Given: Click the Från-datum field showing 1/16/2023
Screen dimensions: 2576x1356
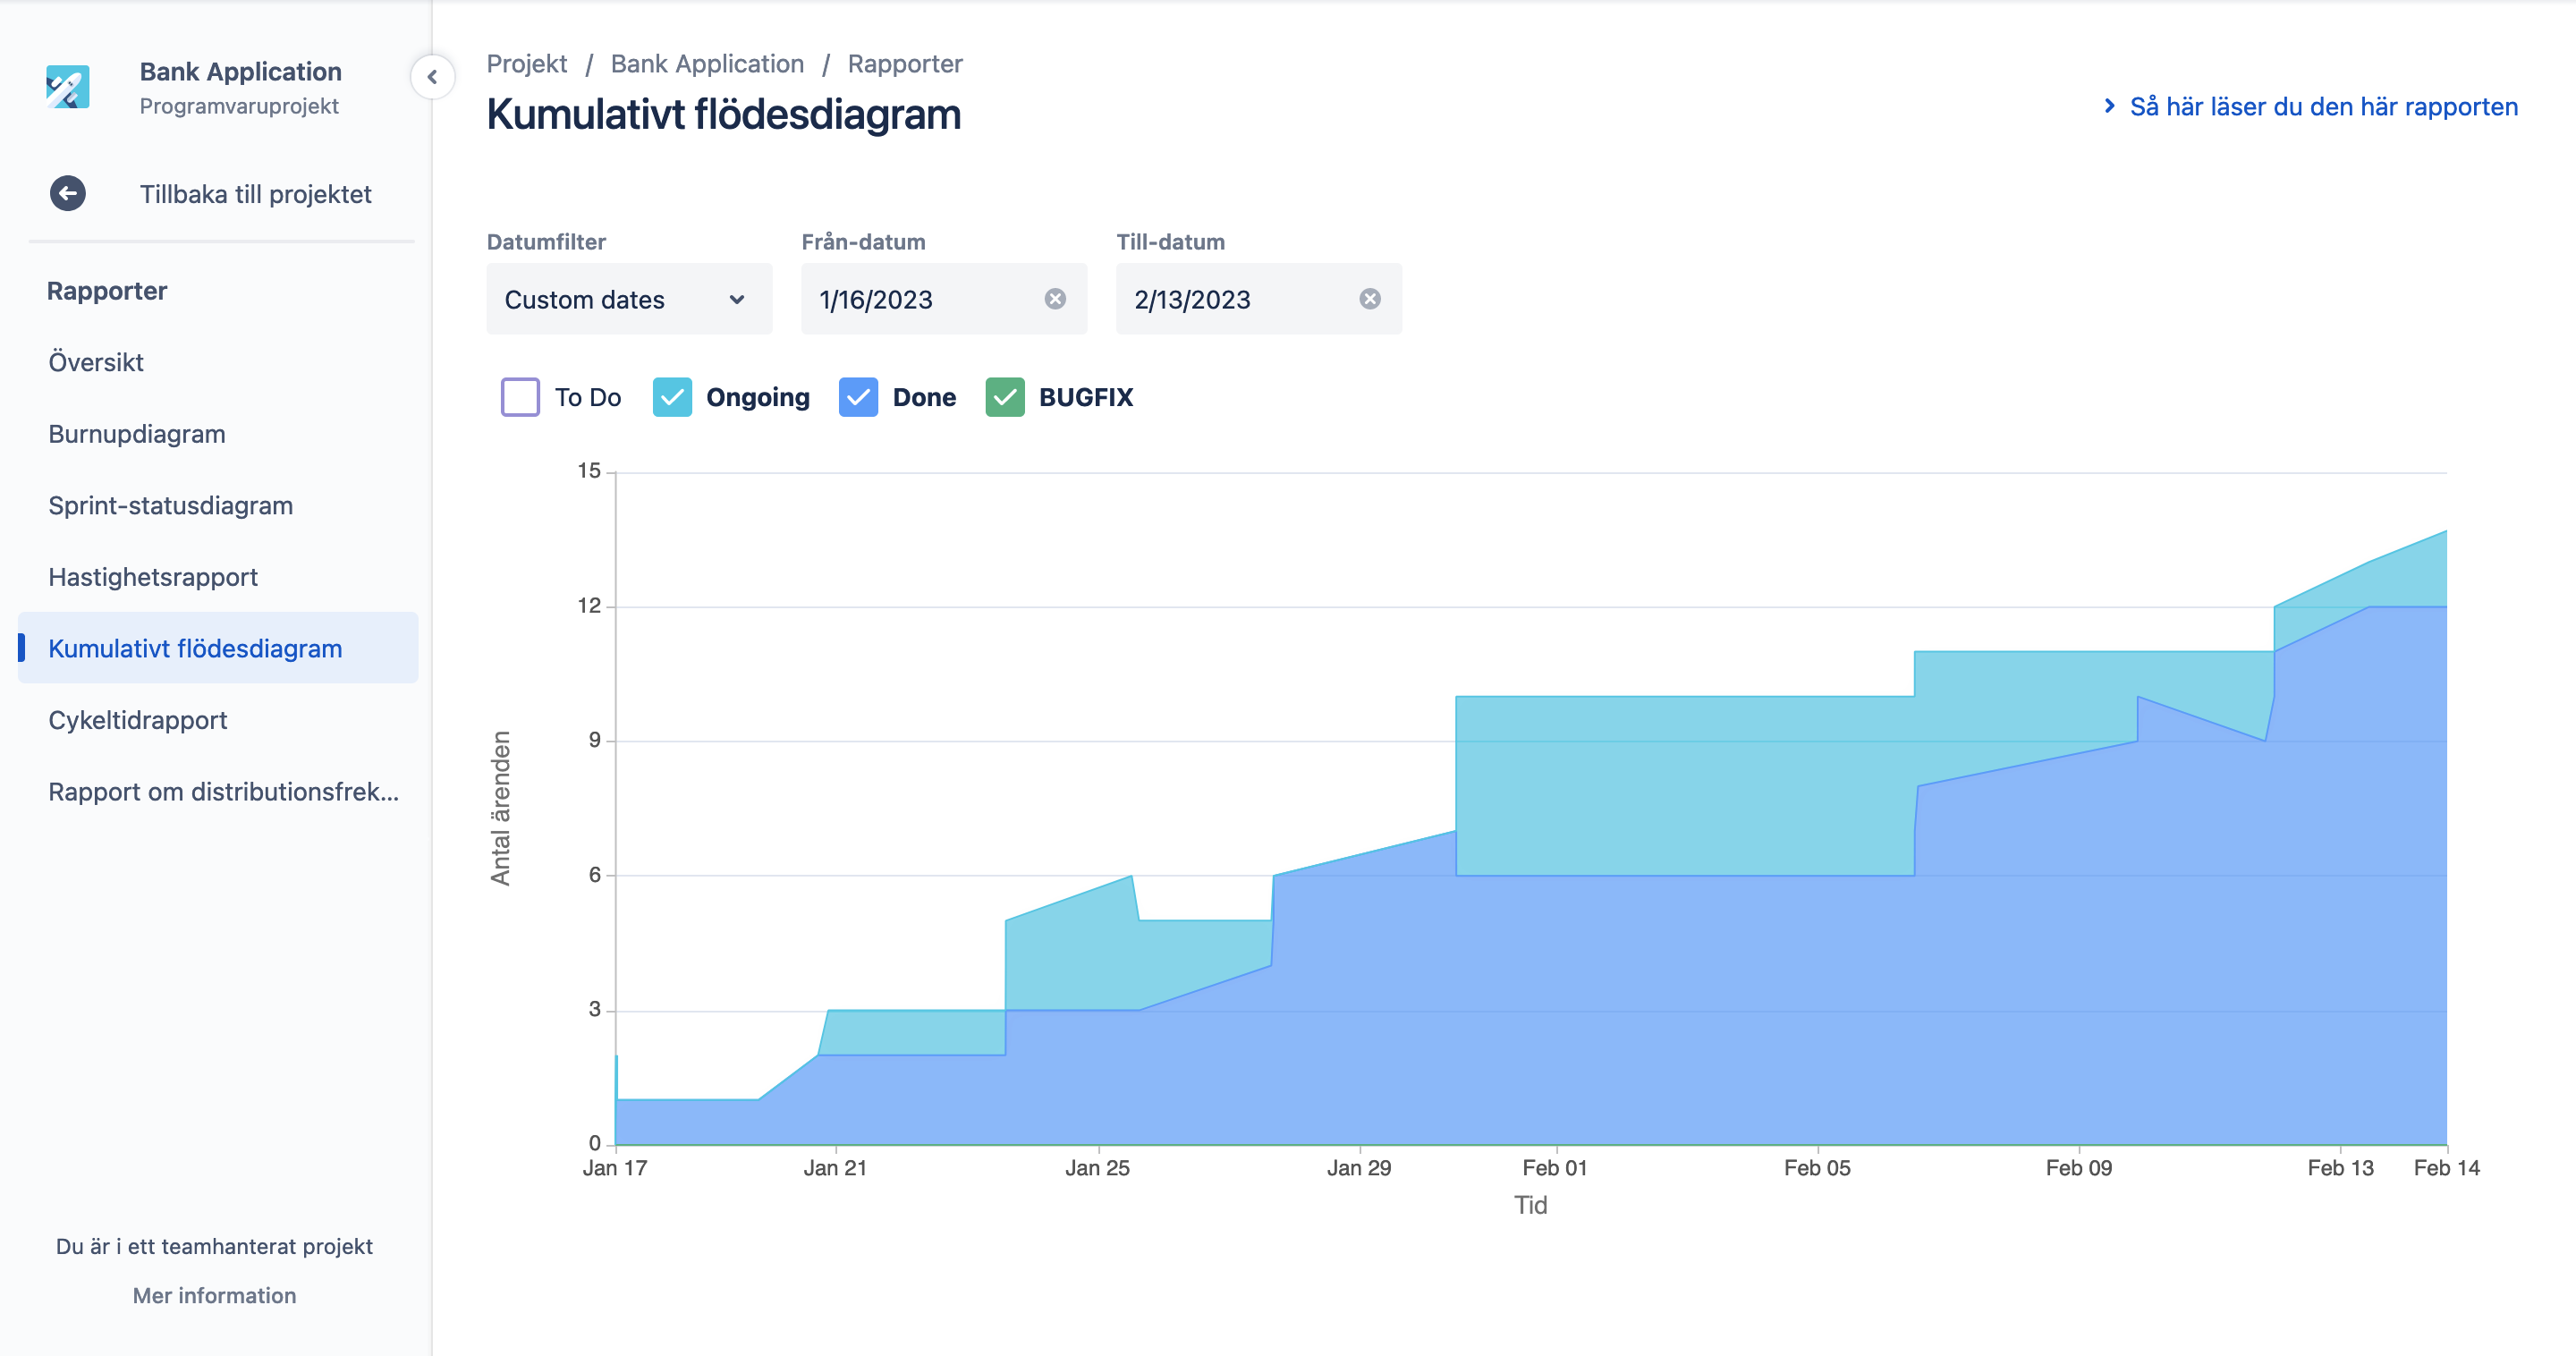Looking at the screenshot, I should tap(944, 299).
